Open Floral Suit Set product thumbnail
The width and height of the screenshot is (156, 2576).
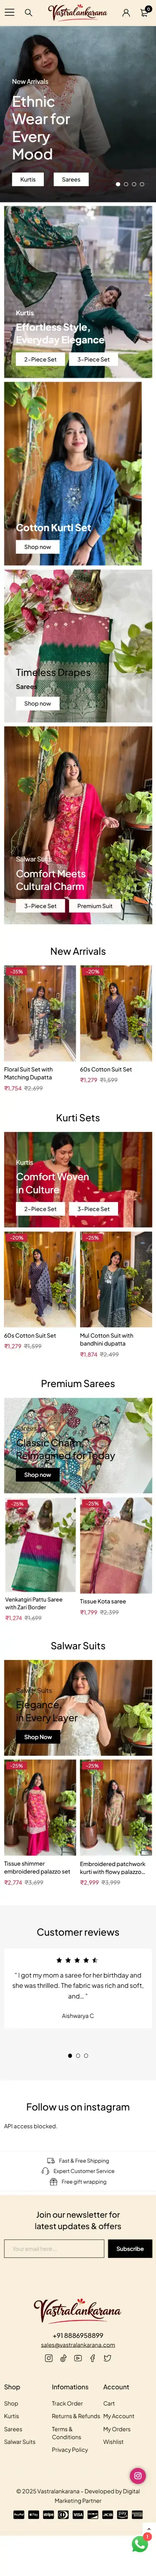(40, 1013)
